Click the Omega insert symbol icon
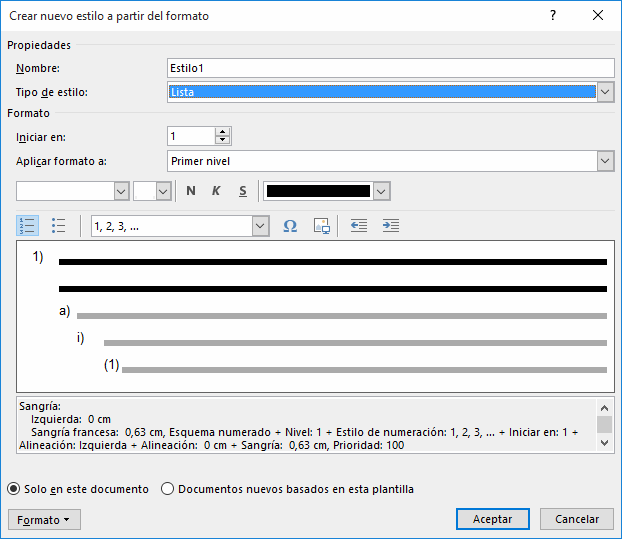 290,226
